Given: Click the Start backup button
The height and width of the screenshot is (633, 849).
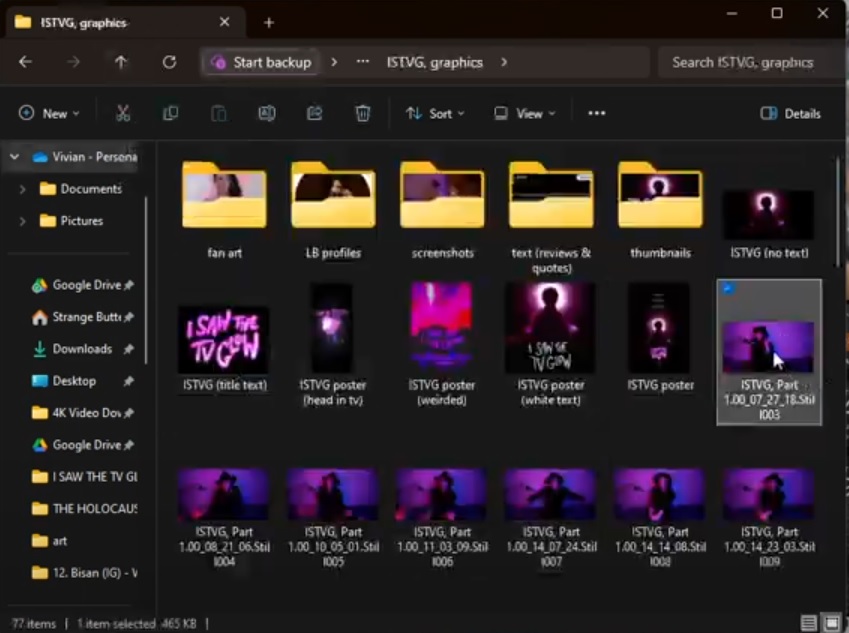Looking at the screenshot, I should (x=261, y=62).
